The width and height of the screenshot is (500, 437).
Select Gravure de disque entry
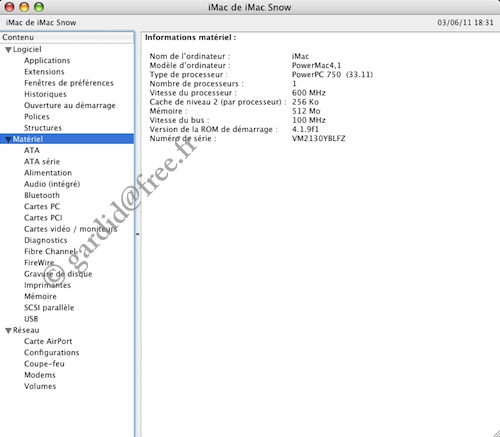tap(58, 274)
